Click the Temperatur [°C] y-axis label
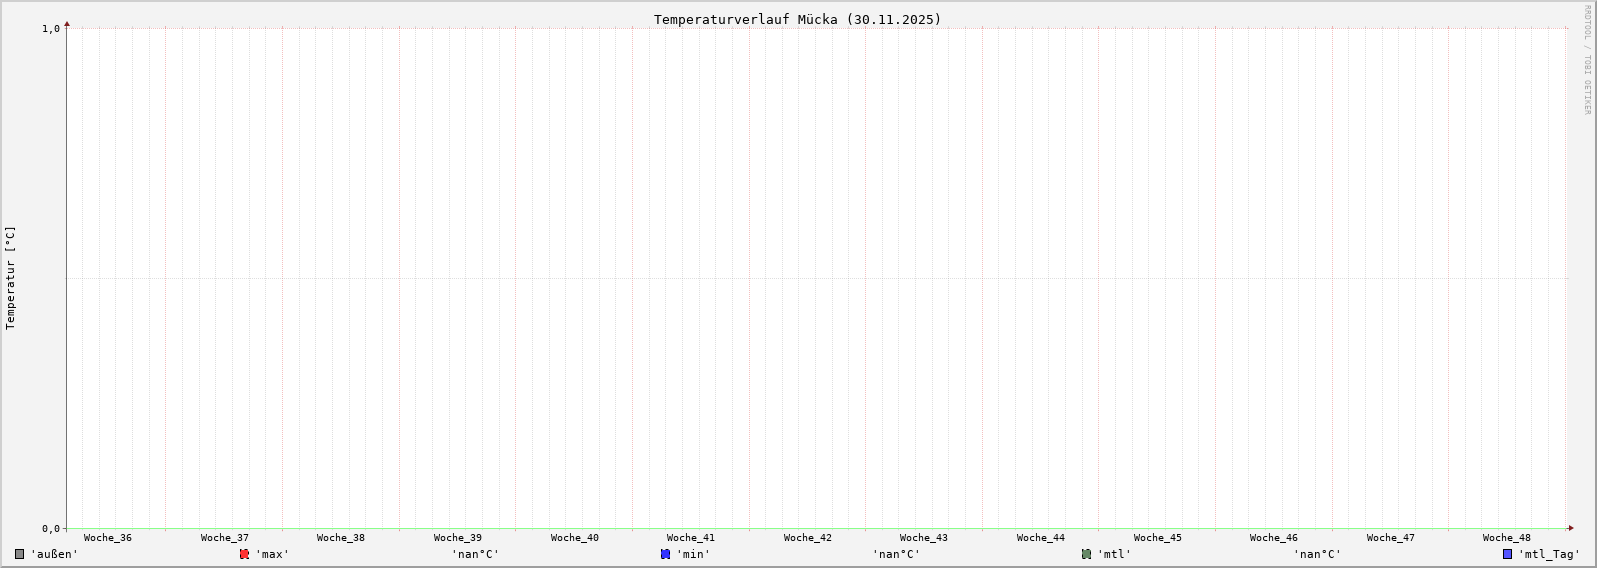Image resolution: width=1597 pixels, height=568 pixels. [11, 278]
